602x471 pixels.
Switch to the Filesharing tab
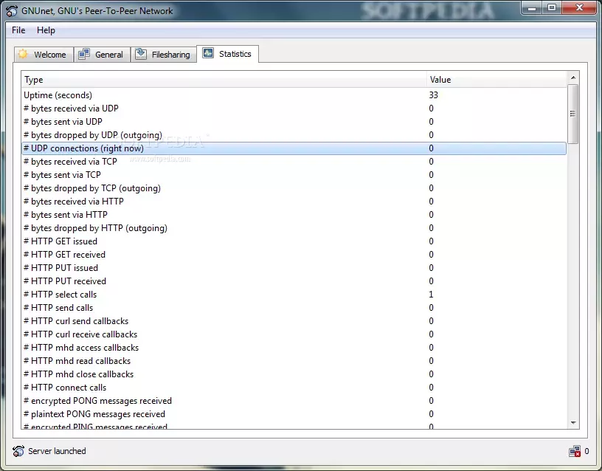163,55
